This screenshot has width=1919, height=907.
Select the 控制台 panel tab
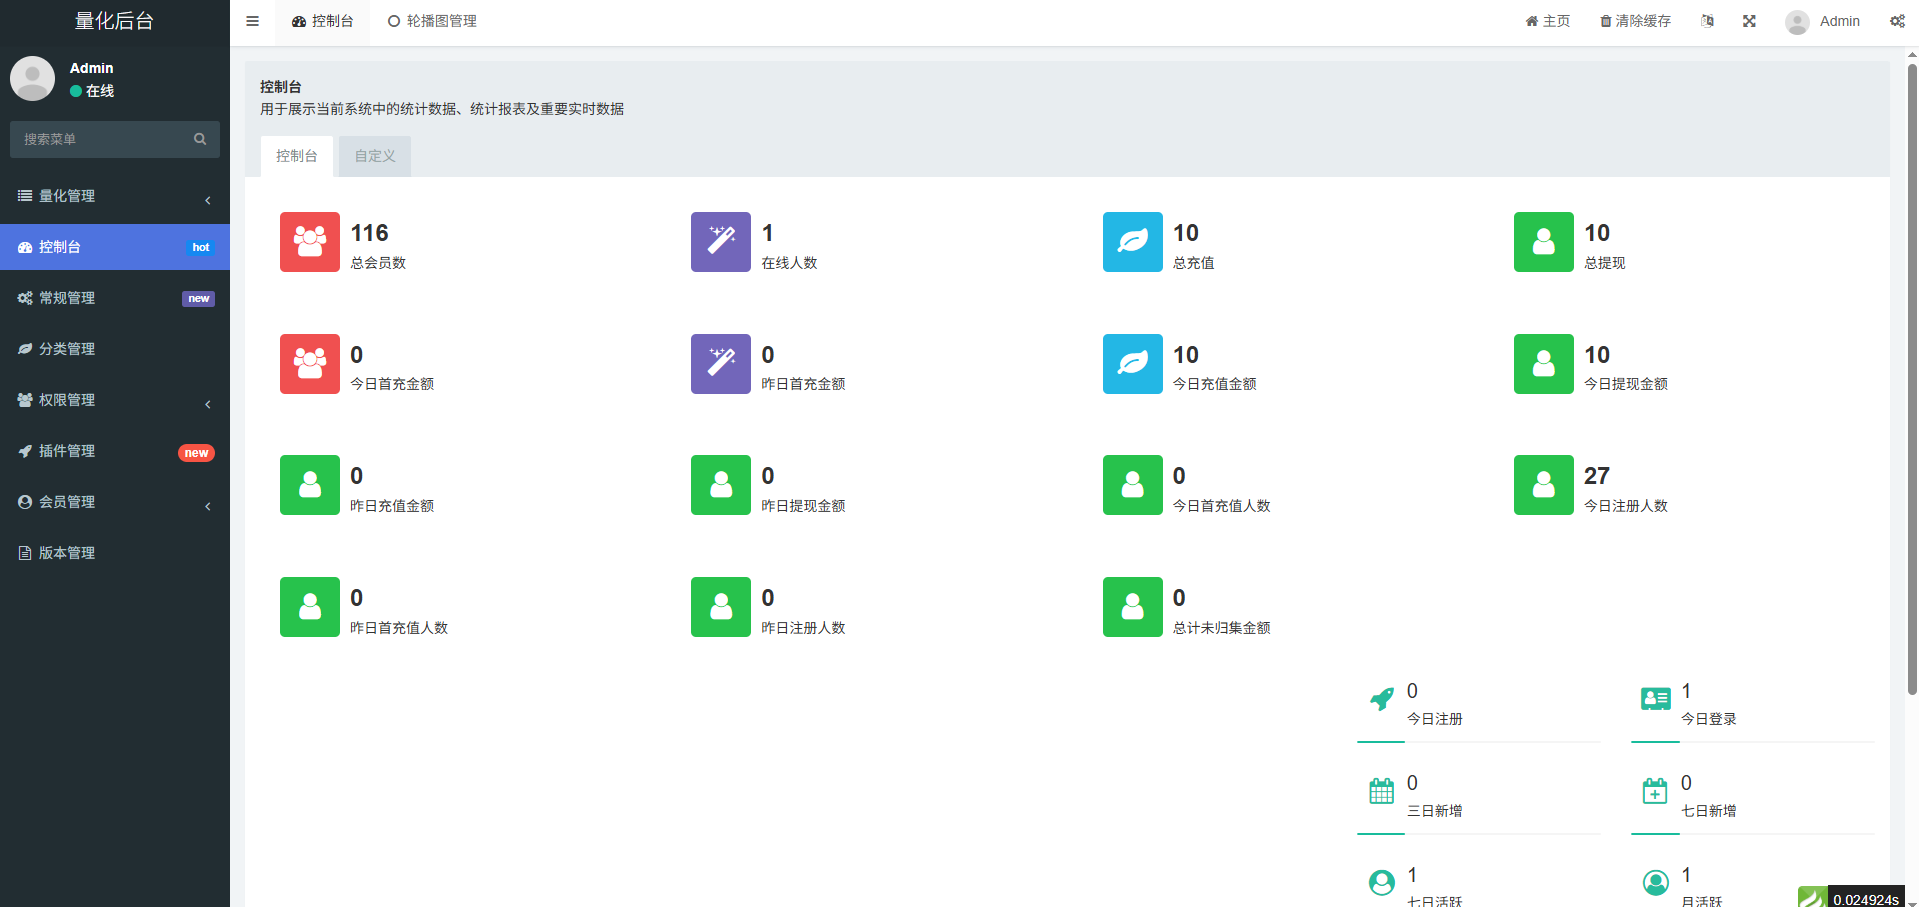pos(297,156)
